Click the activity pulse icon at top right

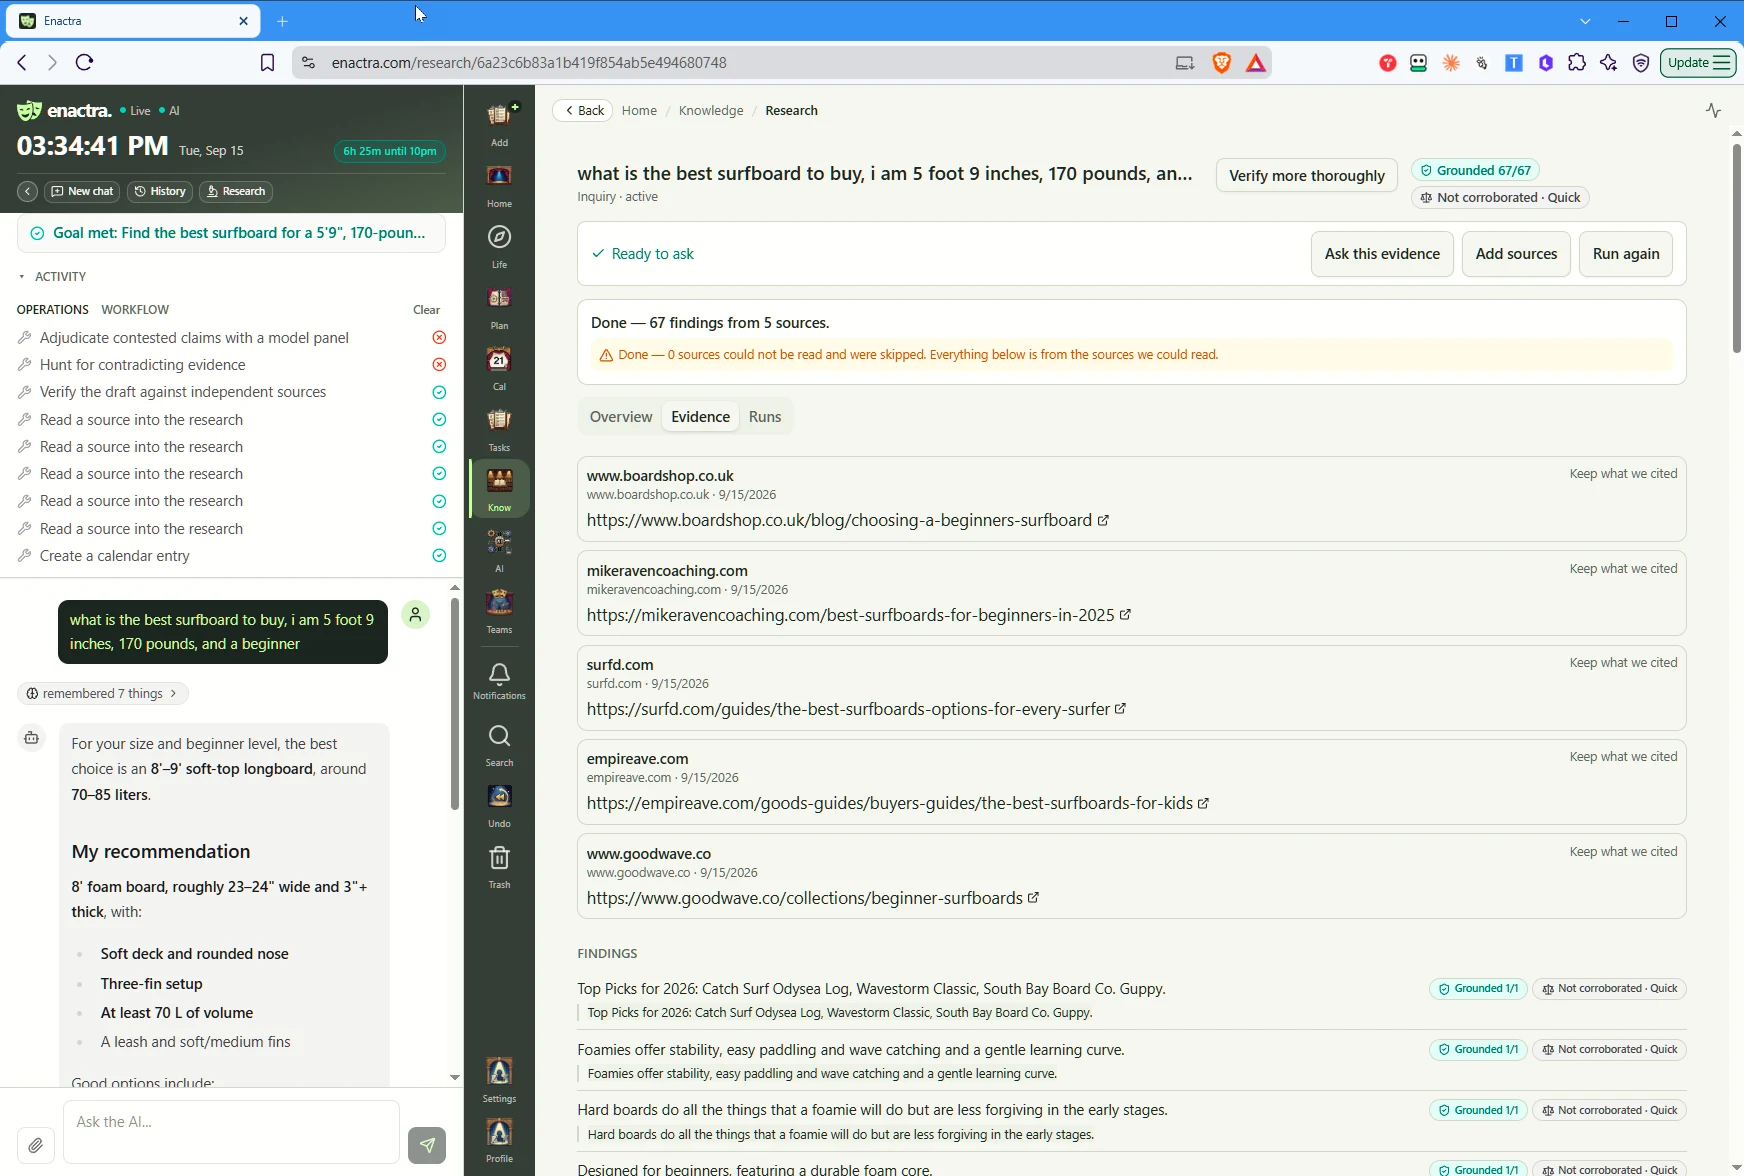coord(1713,110)
